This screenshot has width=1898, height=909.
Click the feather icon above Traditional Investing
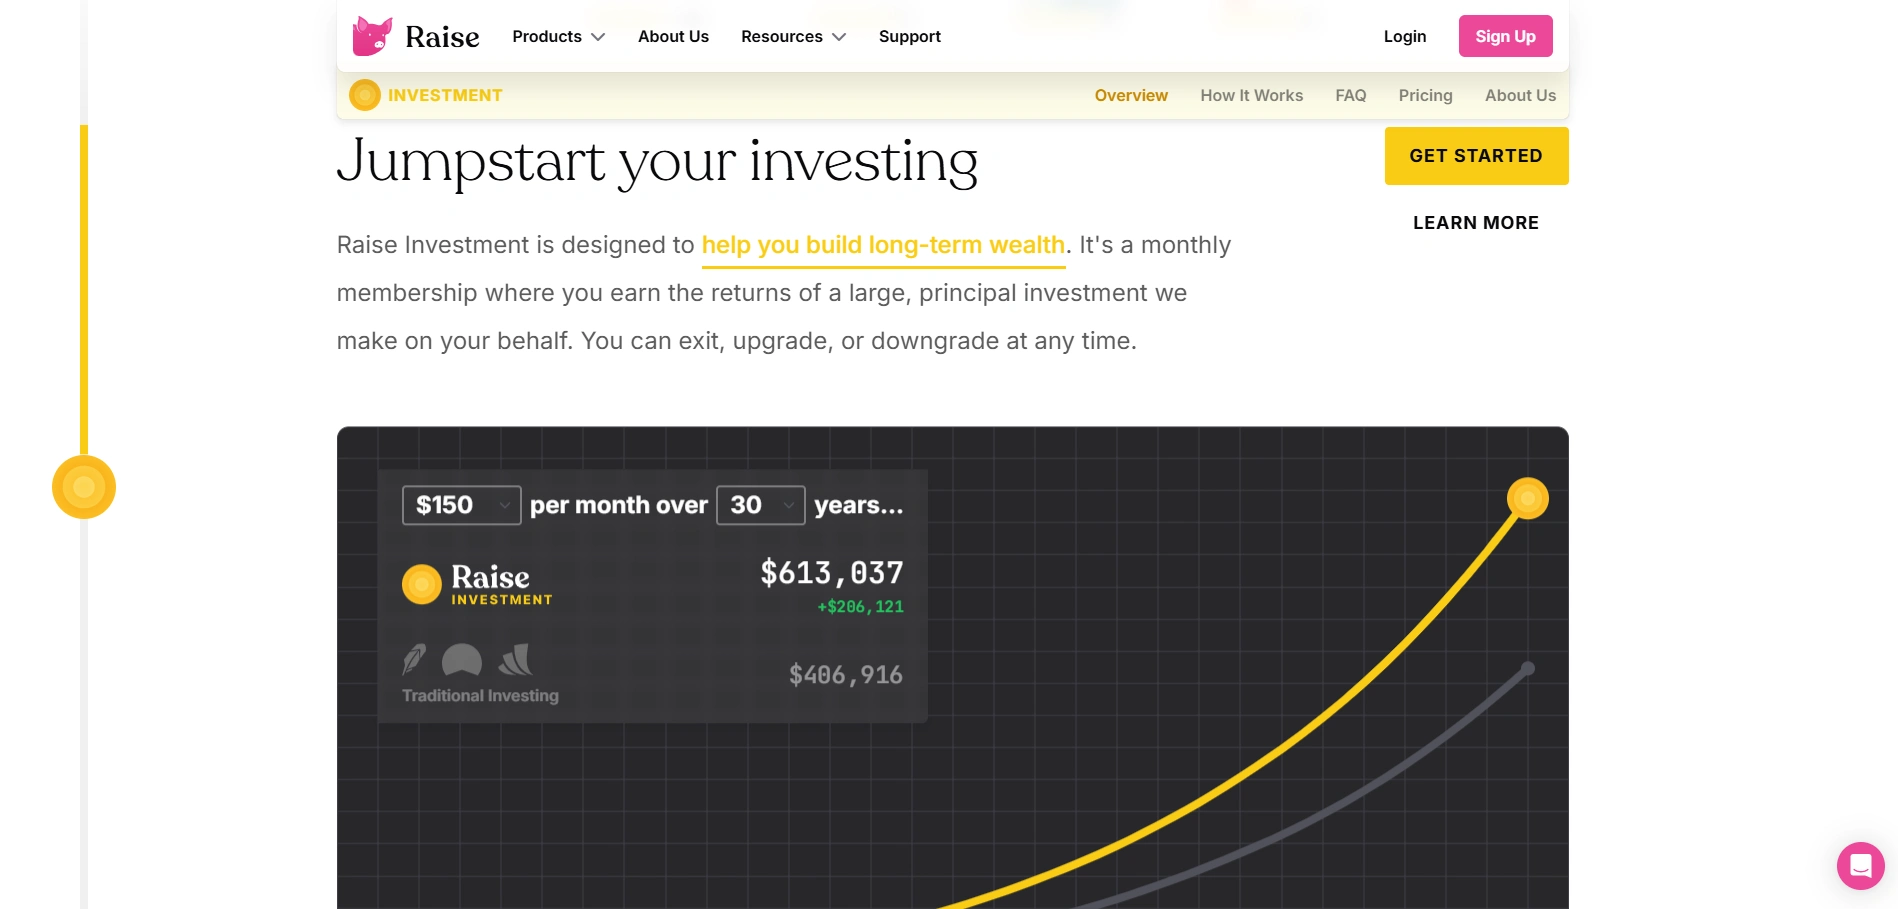[414, 660]
